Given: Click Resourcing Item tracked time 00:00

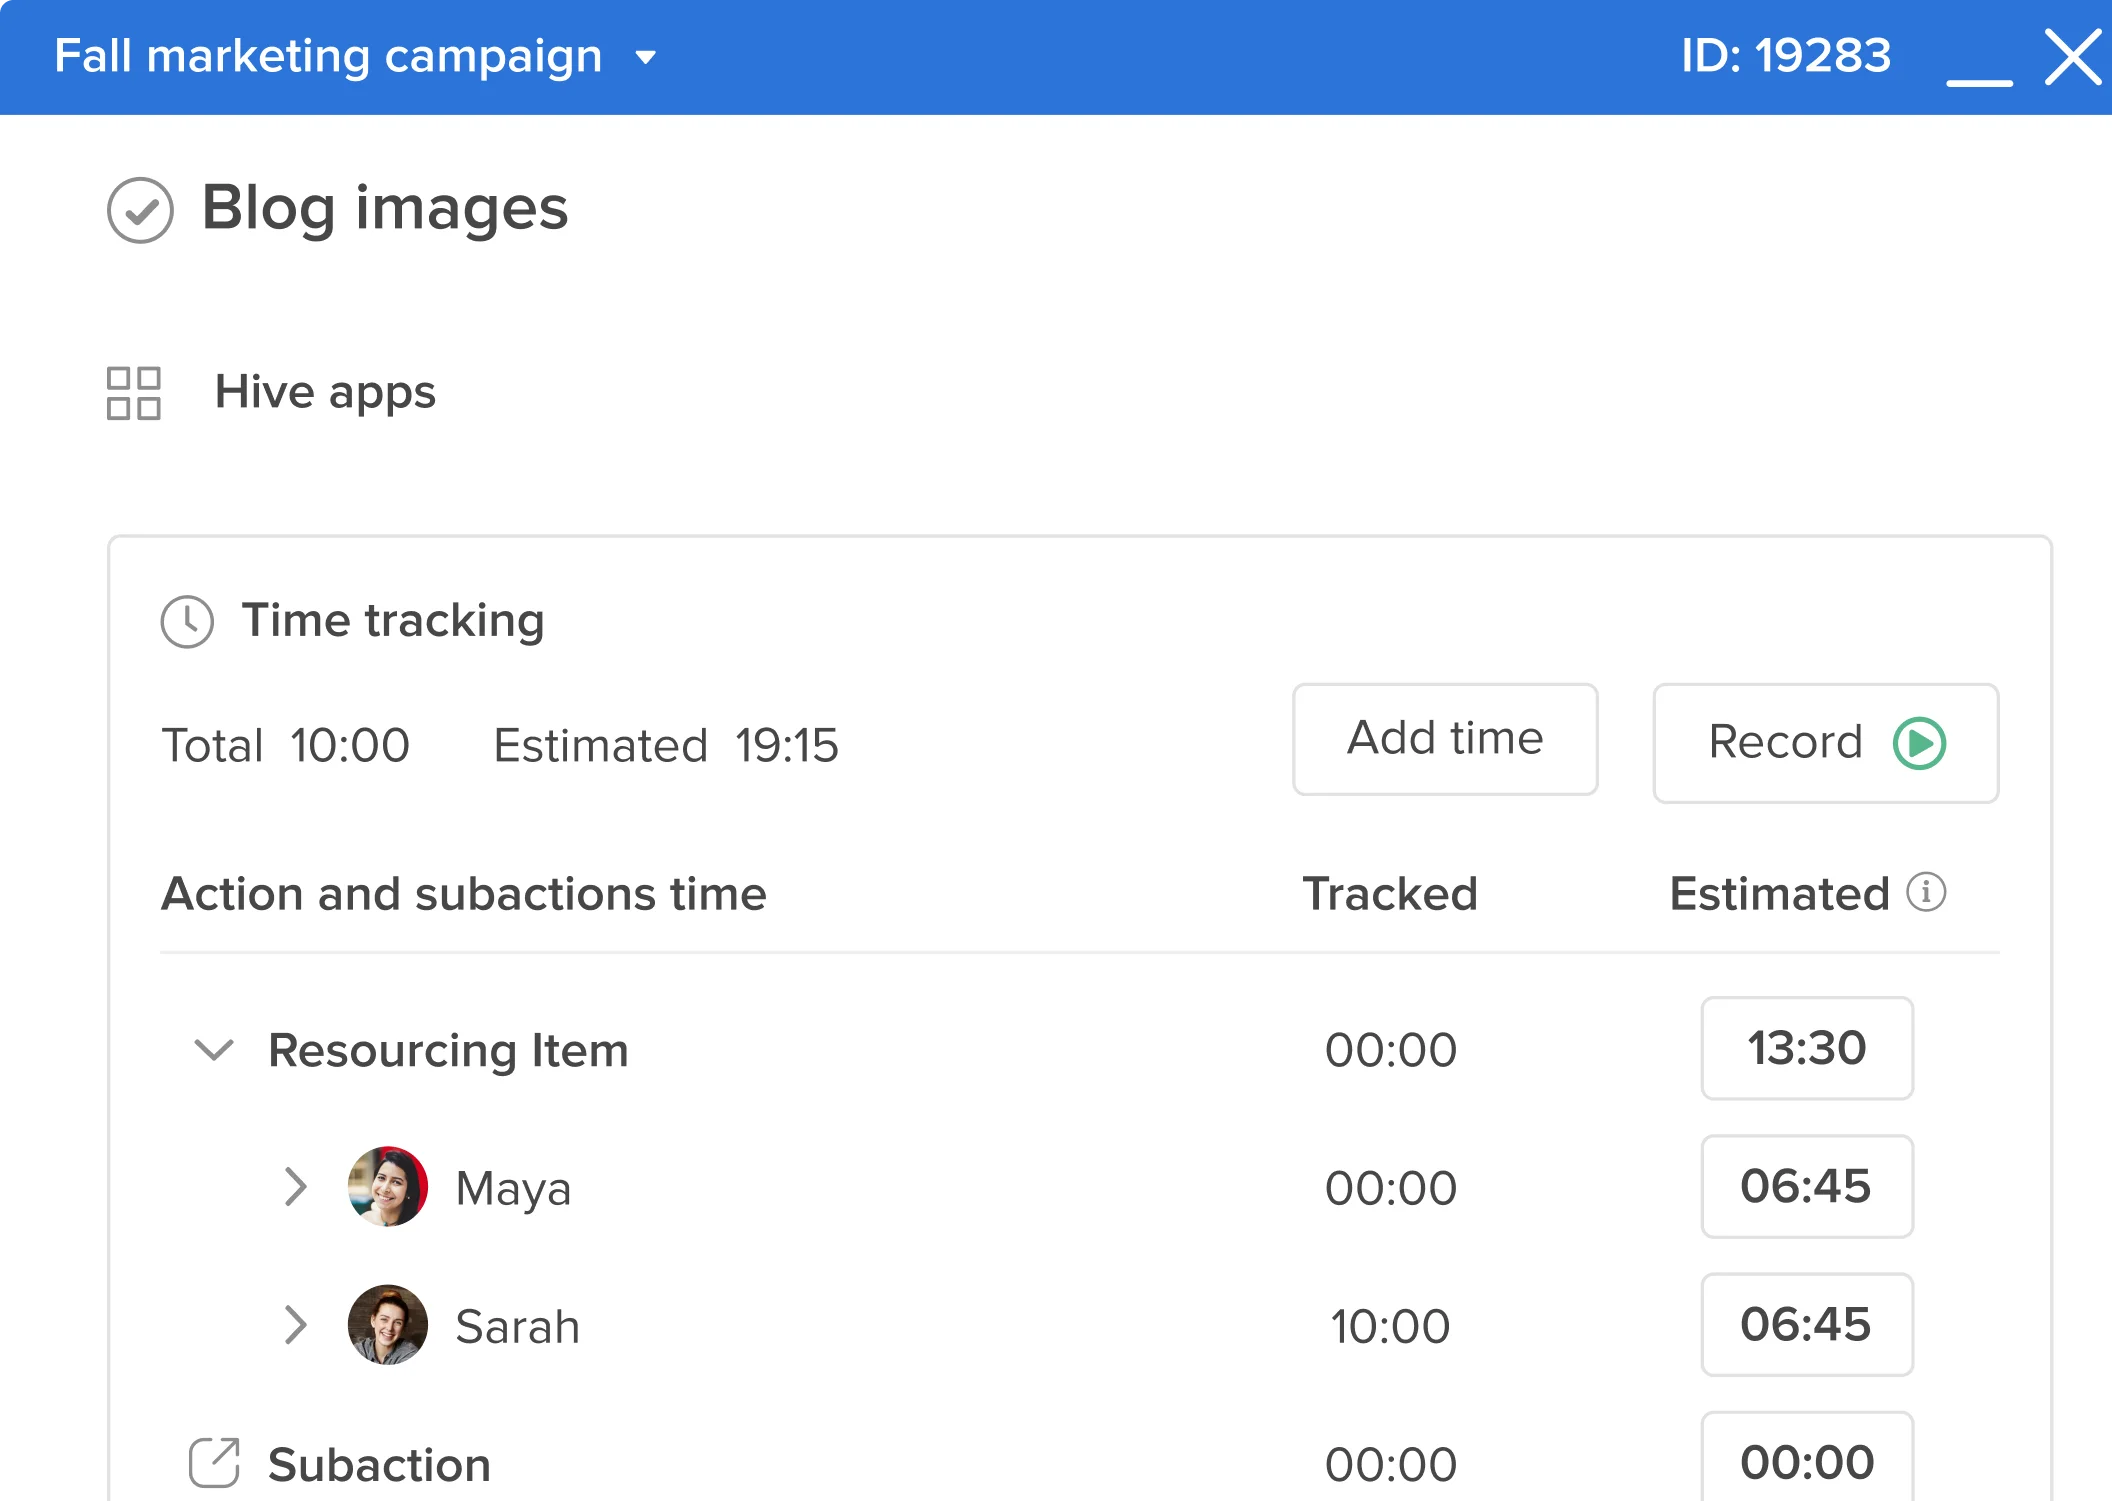Looking at the screenshot, I should tap(1390, 1050).
